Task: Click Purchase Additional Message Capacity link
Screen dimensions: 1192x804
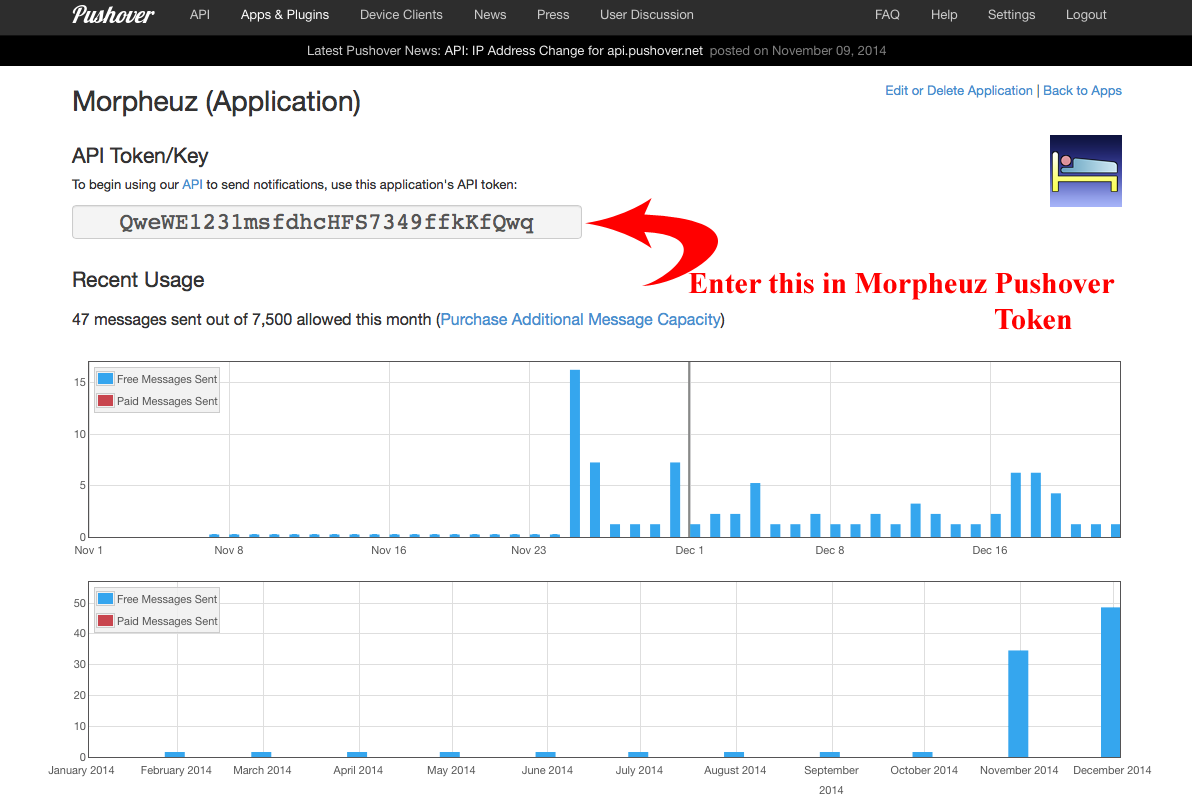Action: click(x=581, y=319)
